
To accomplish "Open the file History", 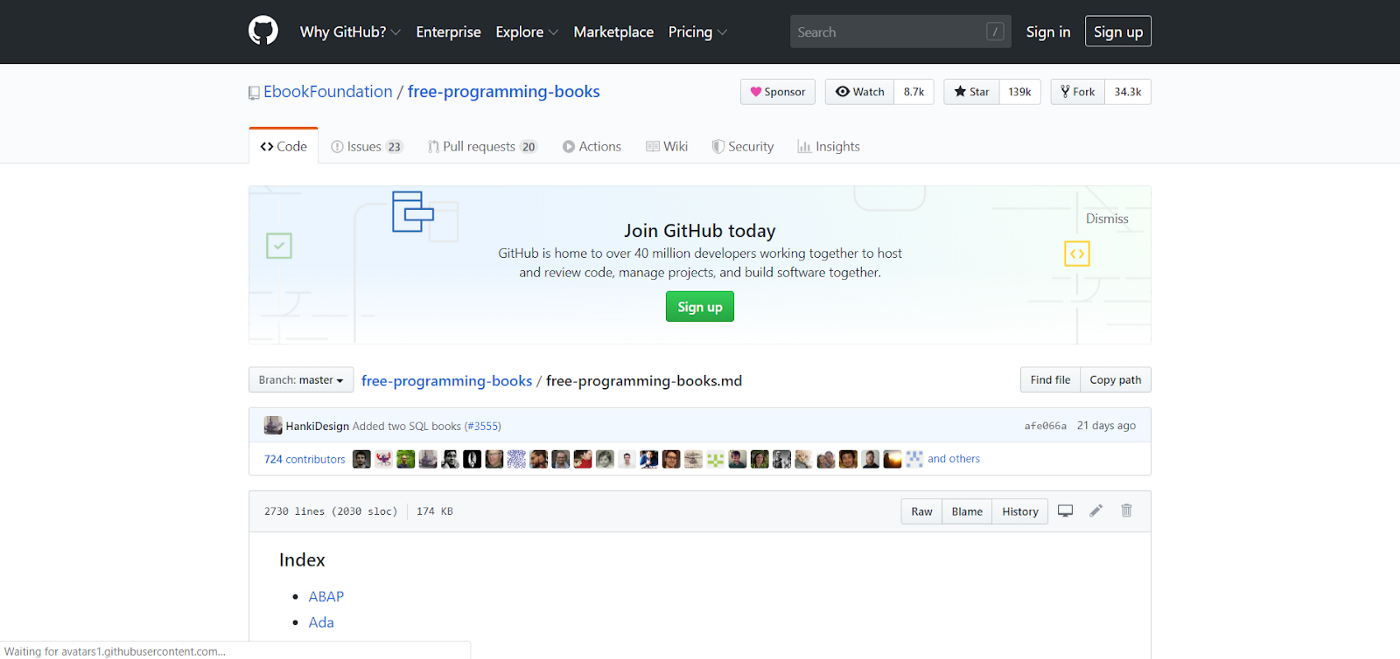I will point(1020,512).
